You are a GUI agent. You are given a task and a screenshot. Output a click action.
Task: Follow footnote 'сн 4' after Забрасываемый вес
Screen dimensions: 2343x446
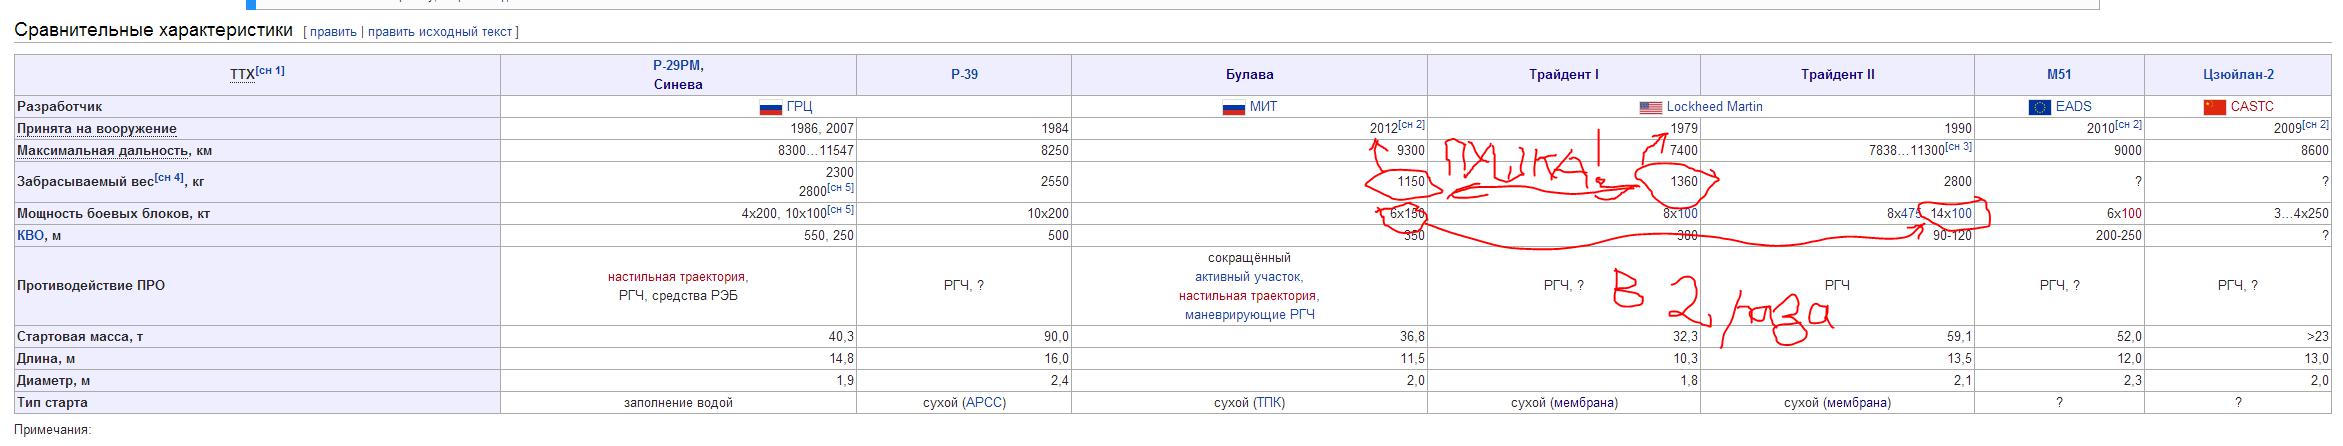pyautogui.click(x=169, y=178)
